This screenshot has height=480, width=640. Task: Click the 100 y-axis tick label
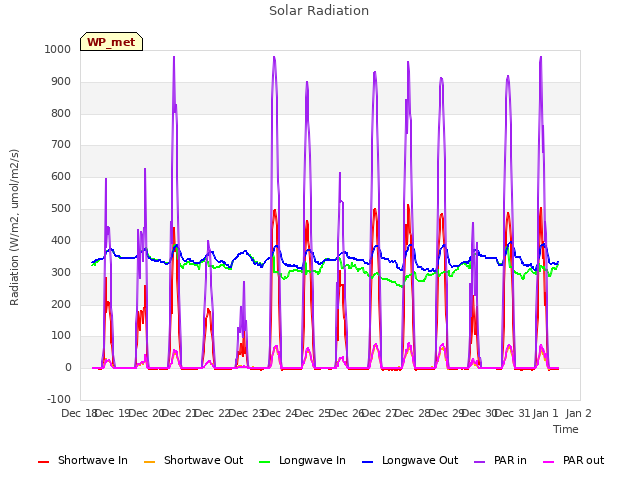click(x=61, y=336)
